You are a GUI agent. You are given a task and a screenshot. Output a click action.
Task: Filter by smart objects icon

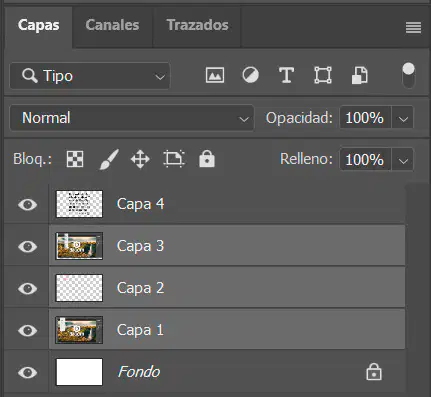[360, 75]
